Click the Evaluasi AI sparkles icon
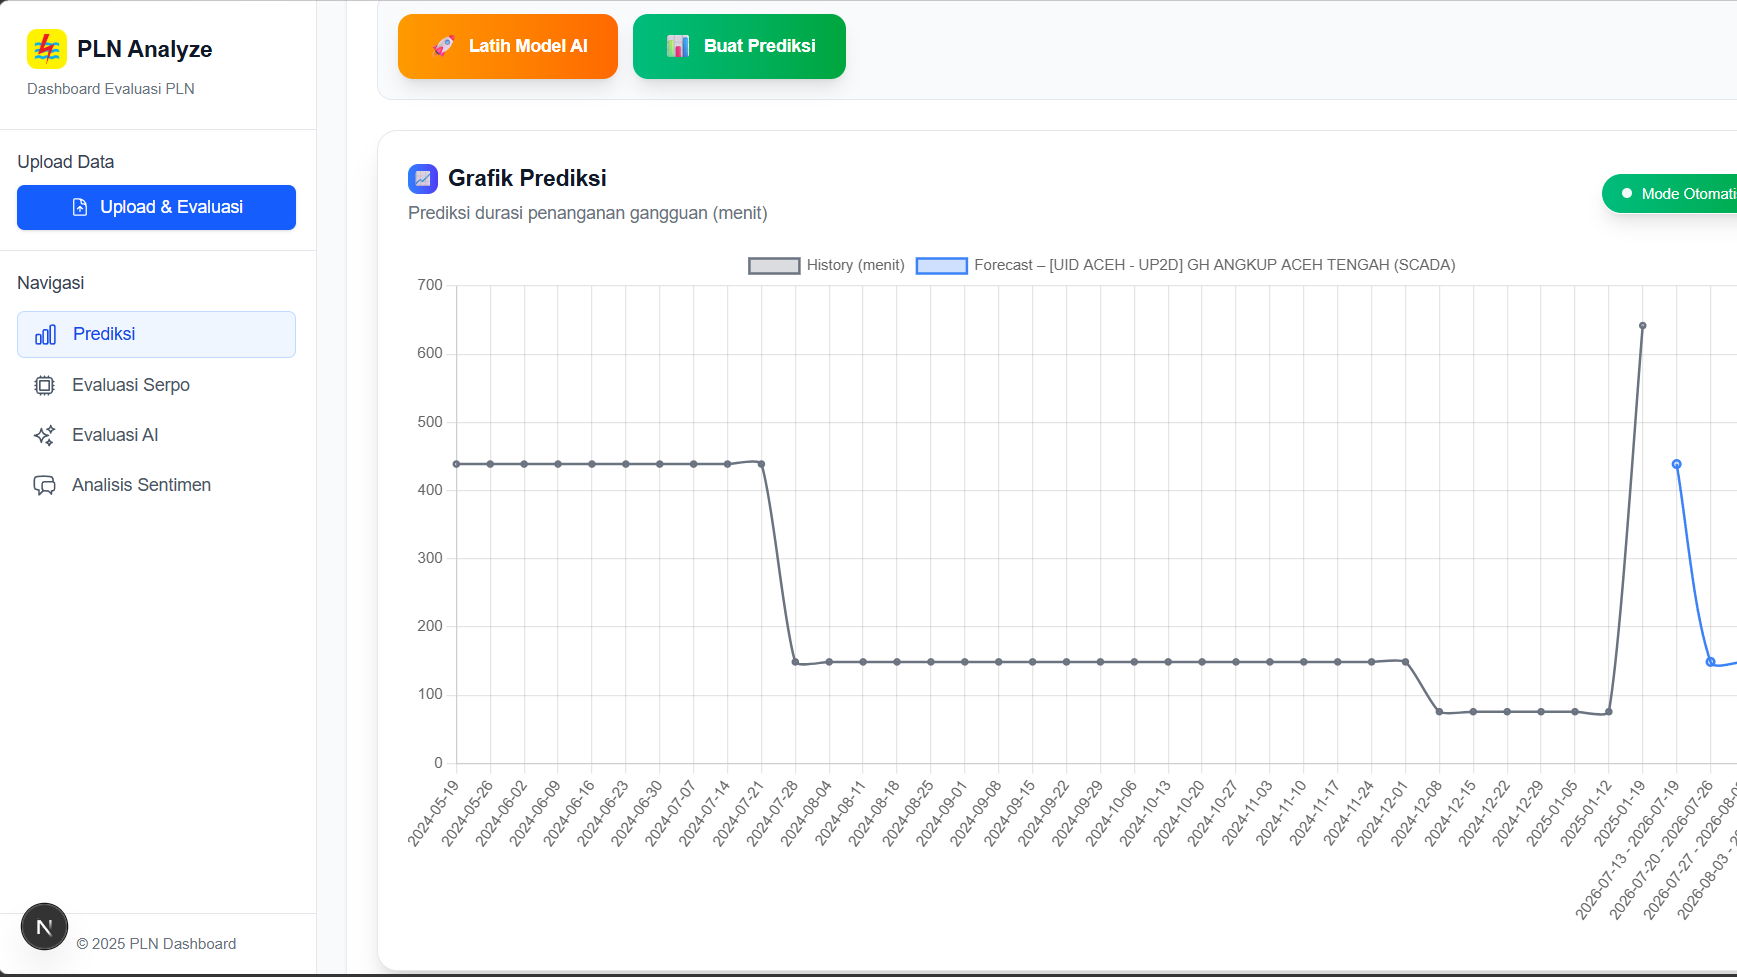The width and height of the screenshot is (1737, 977). point(44,435)
